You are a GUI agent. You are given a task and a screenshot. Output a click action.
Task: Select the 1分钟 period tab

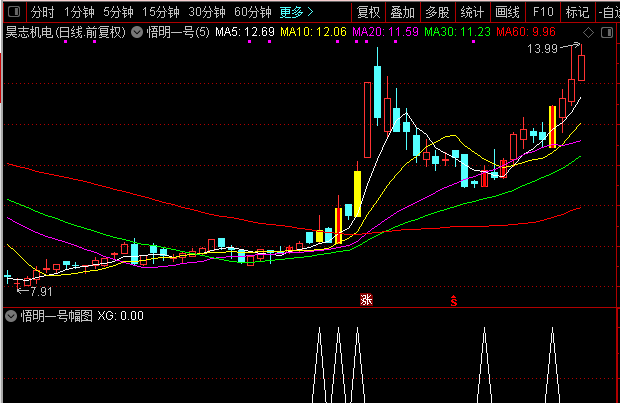79,12
